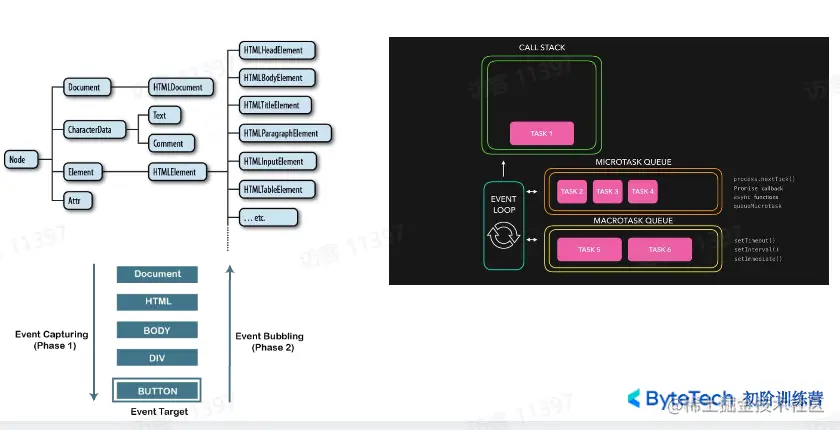
Task: Select the HTMLElement node
Action: tap(177, 172)
